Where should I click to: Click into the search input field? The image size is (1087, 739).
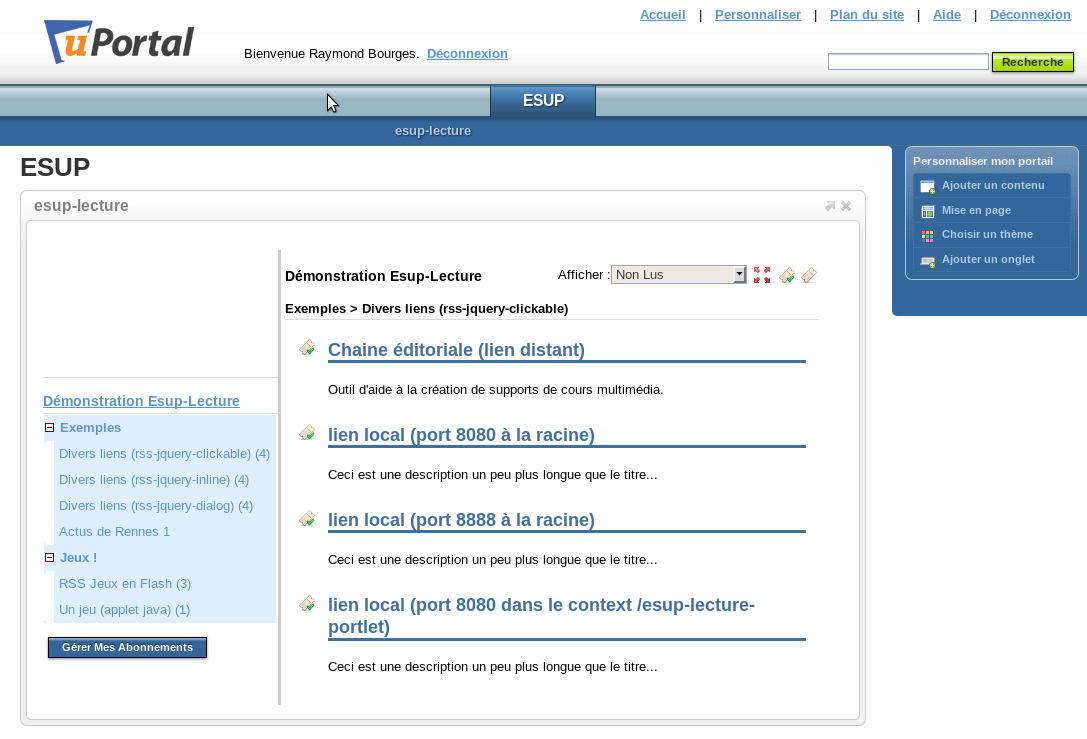908,62
